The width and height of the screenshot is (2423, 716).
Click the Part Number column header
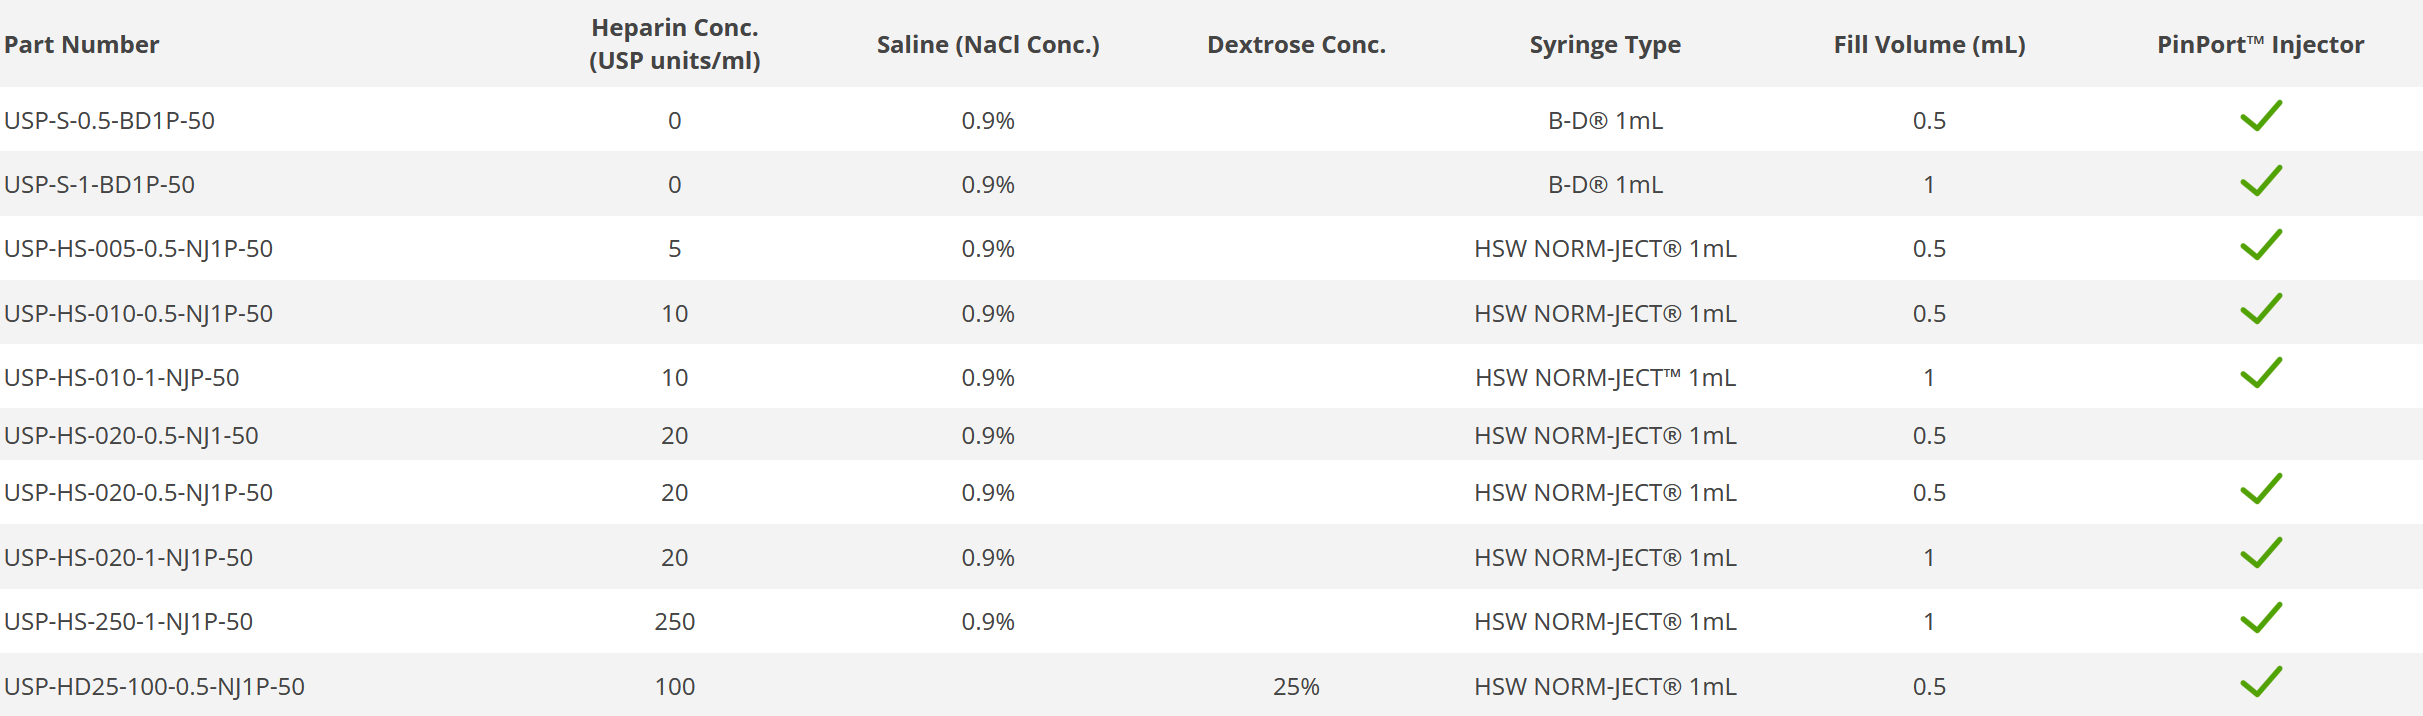point(82,45)
